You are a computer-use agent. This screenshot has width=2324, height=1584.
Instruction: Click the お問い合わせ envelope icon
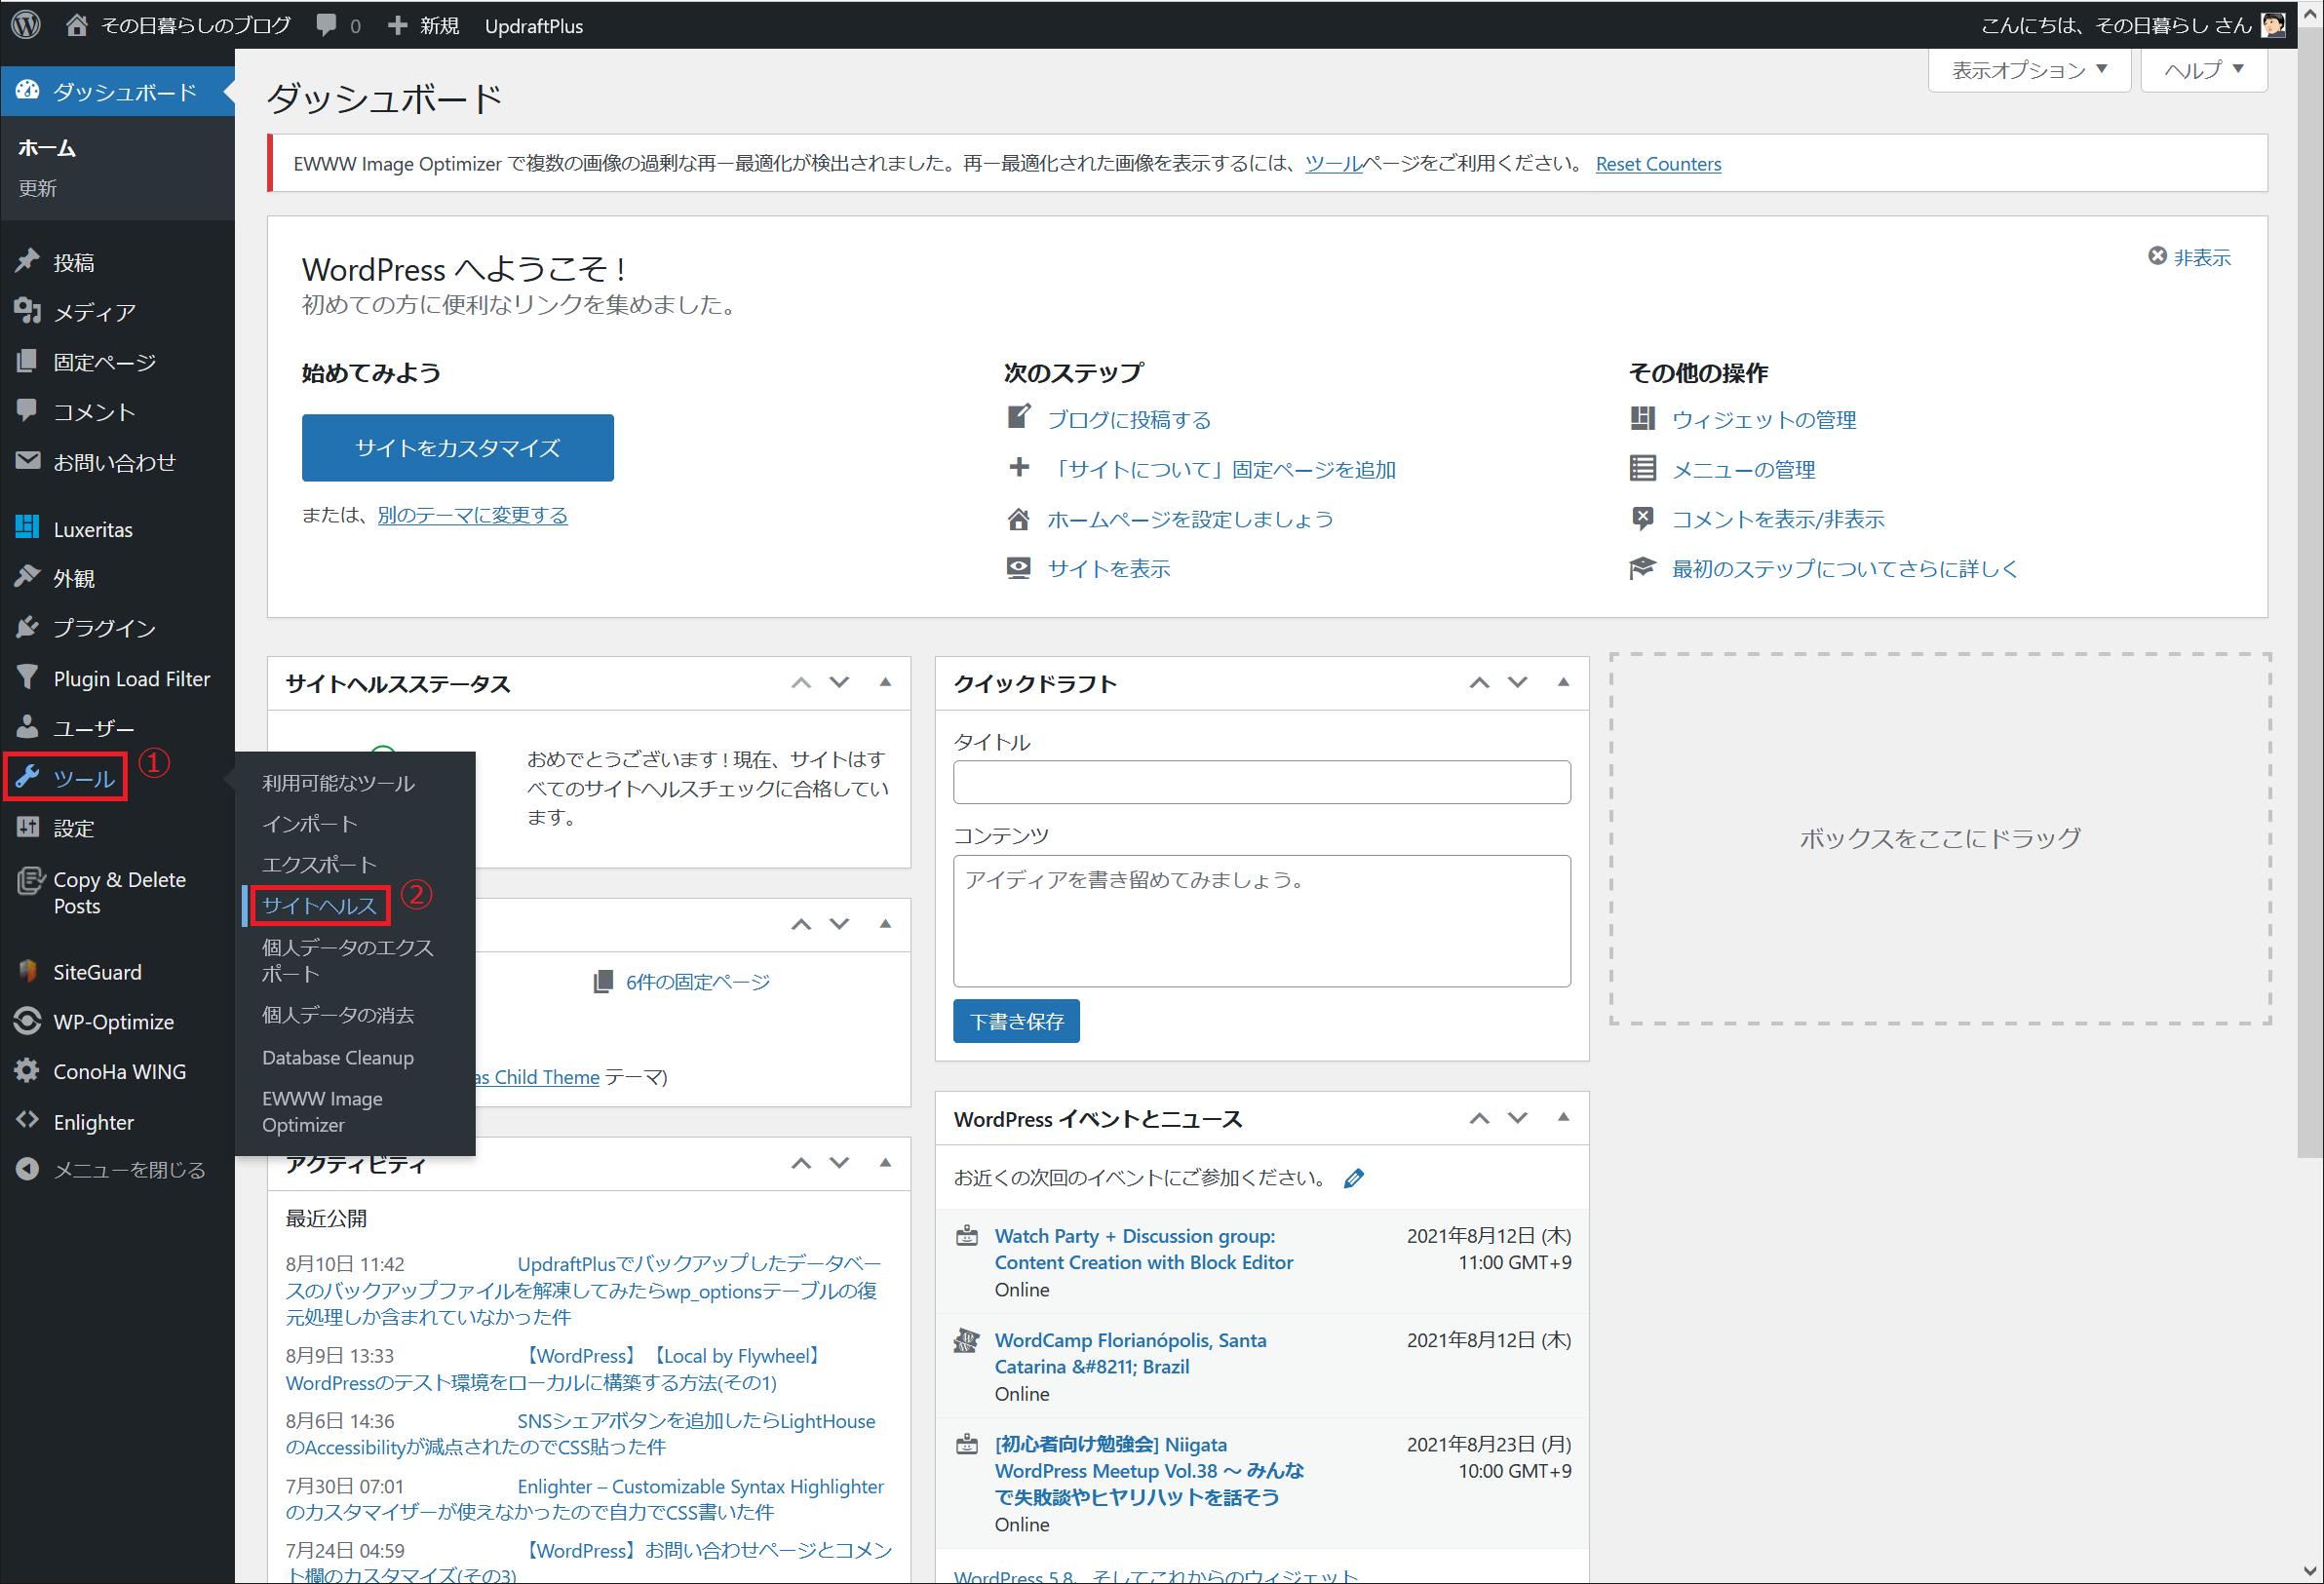tap(27, 460)
